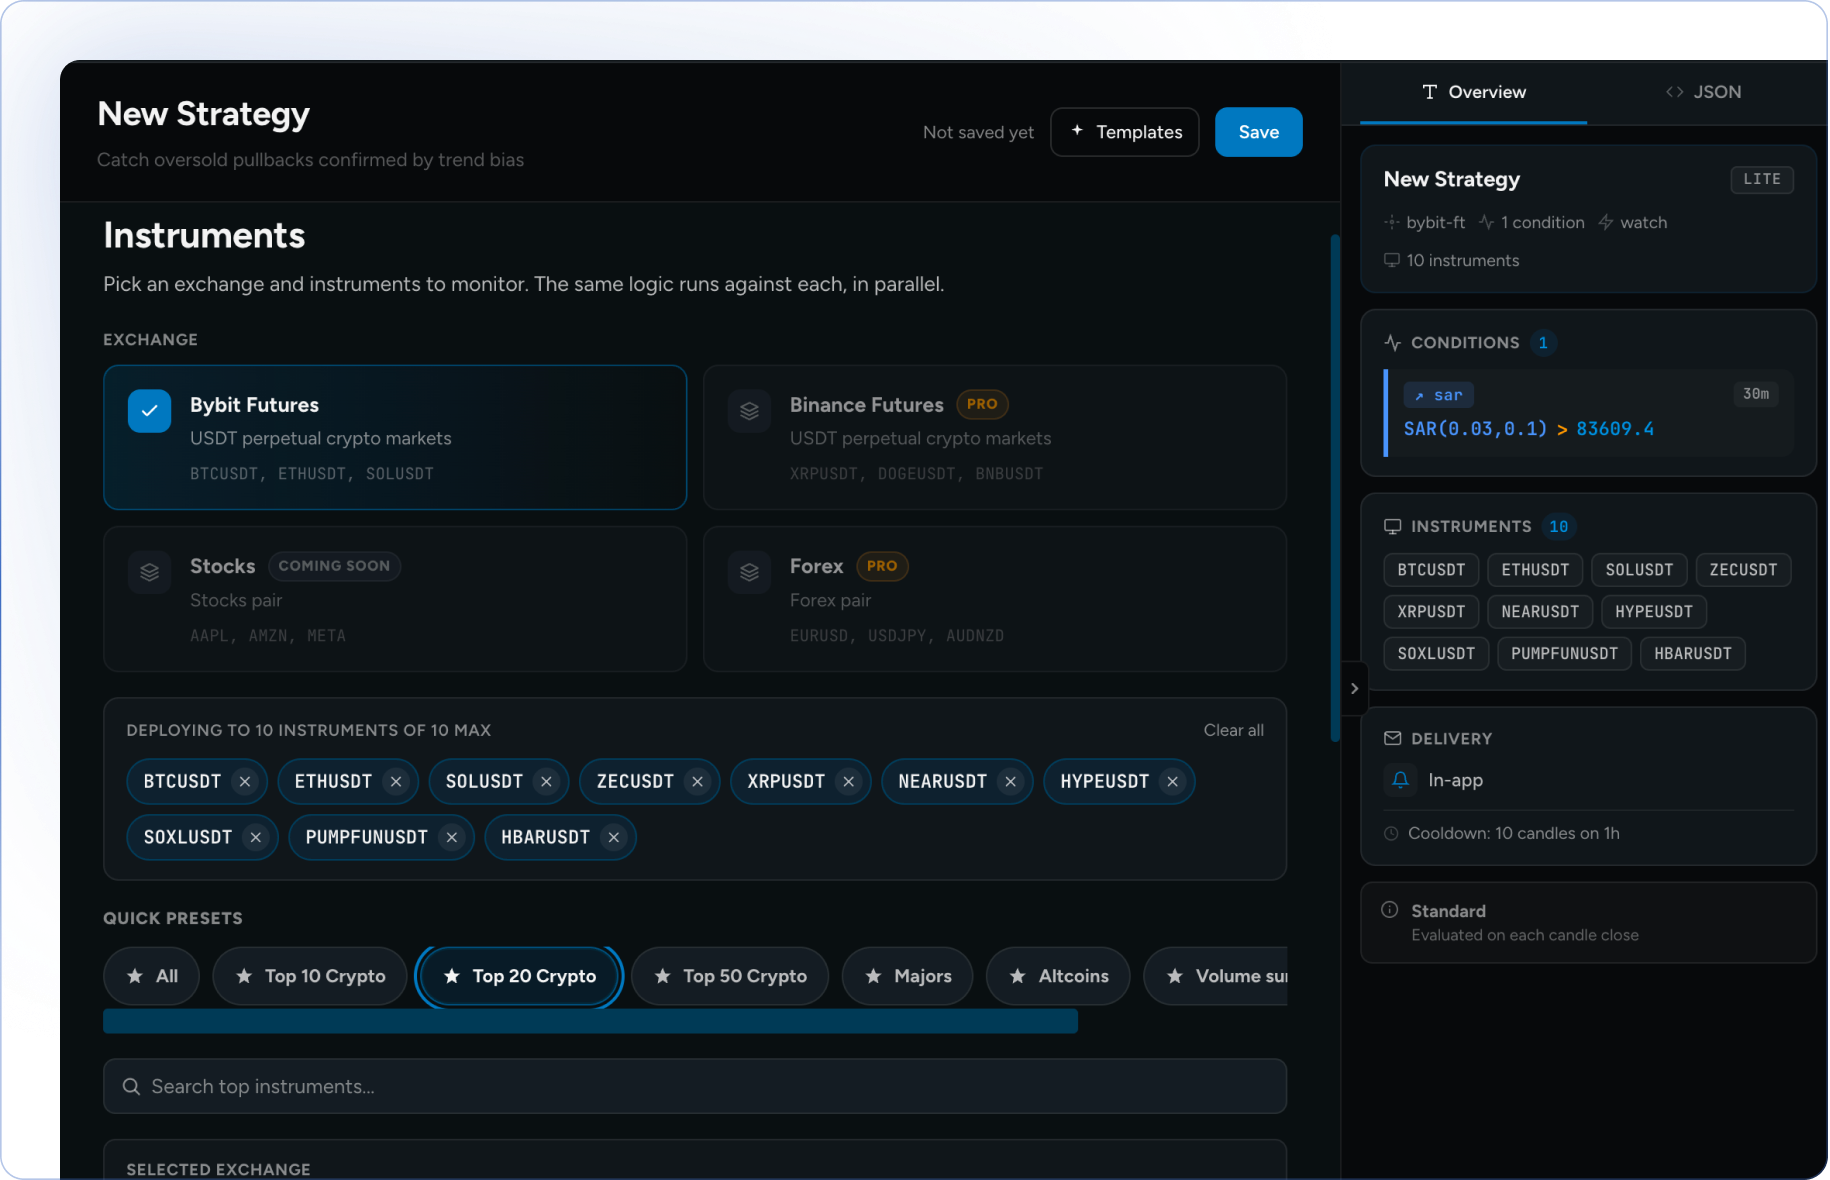This screenshot has height=1180, width=1830.
Task: Apply the Altcoins preset
Action: pos(1058,976)
